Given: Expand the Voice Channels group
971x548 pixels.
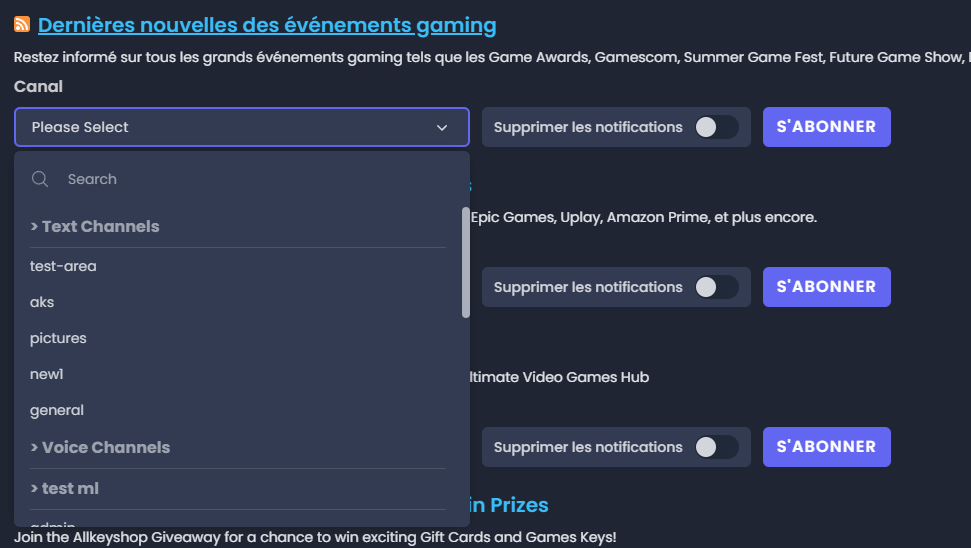Looking at the screenshot, I should point(100,448).
